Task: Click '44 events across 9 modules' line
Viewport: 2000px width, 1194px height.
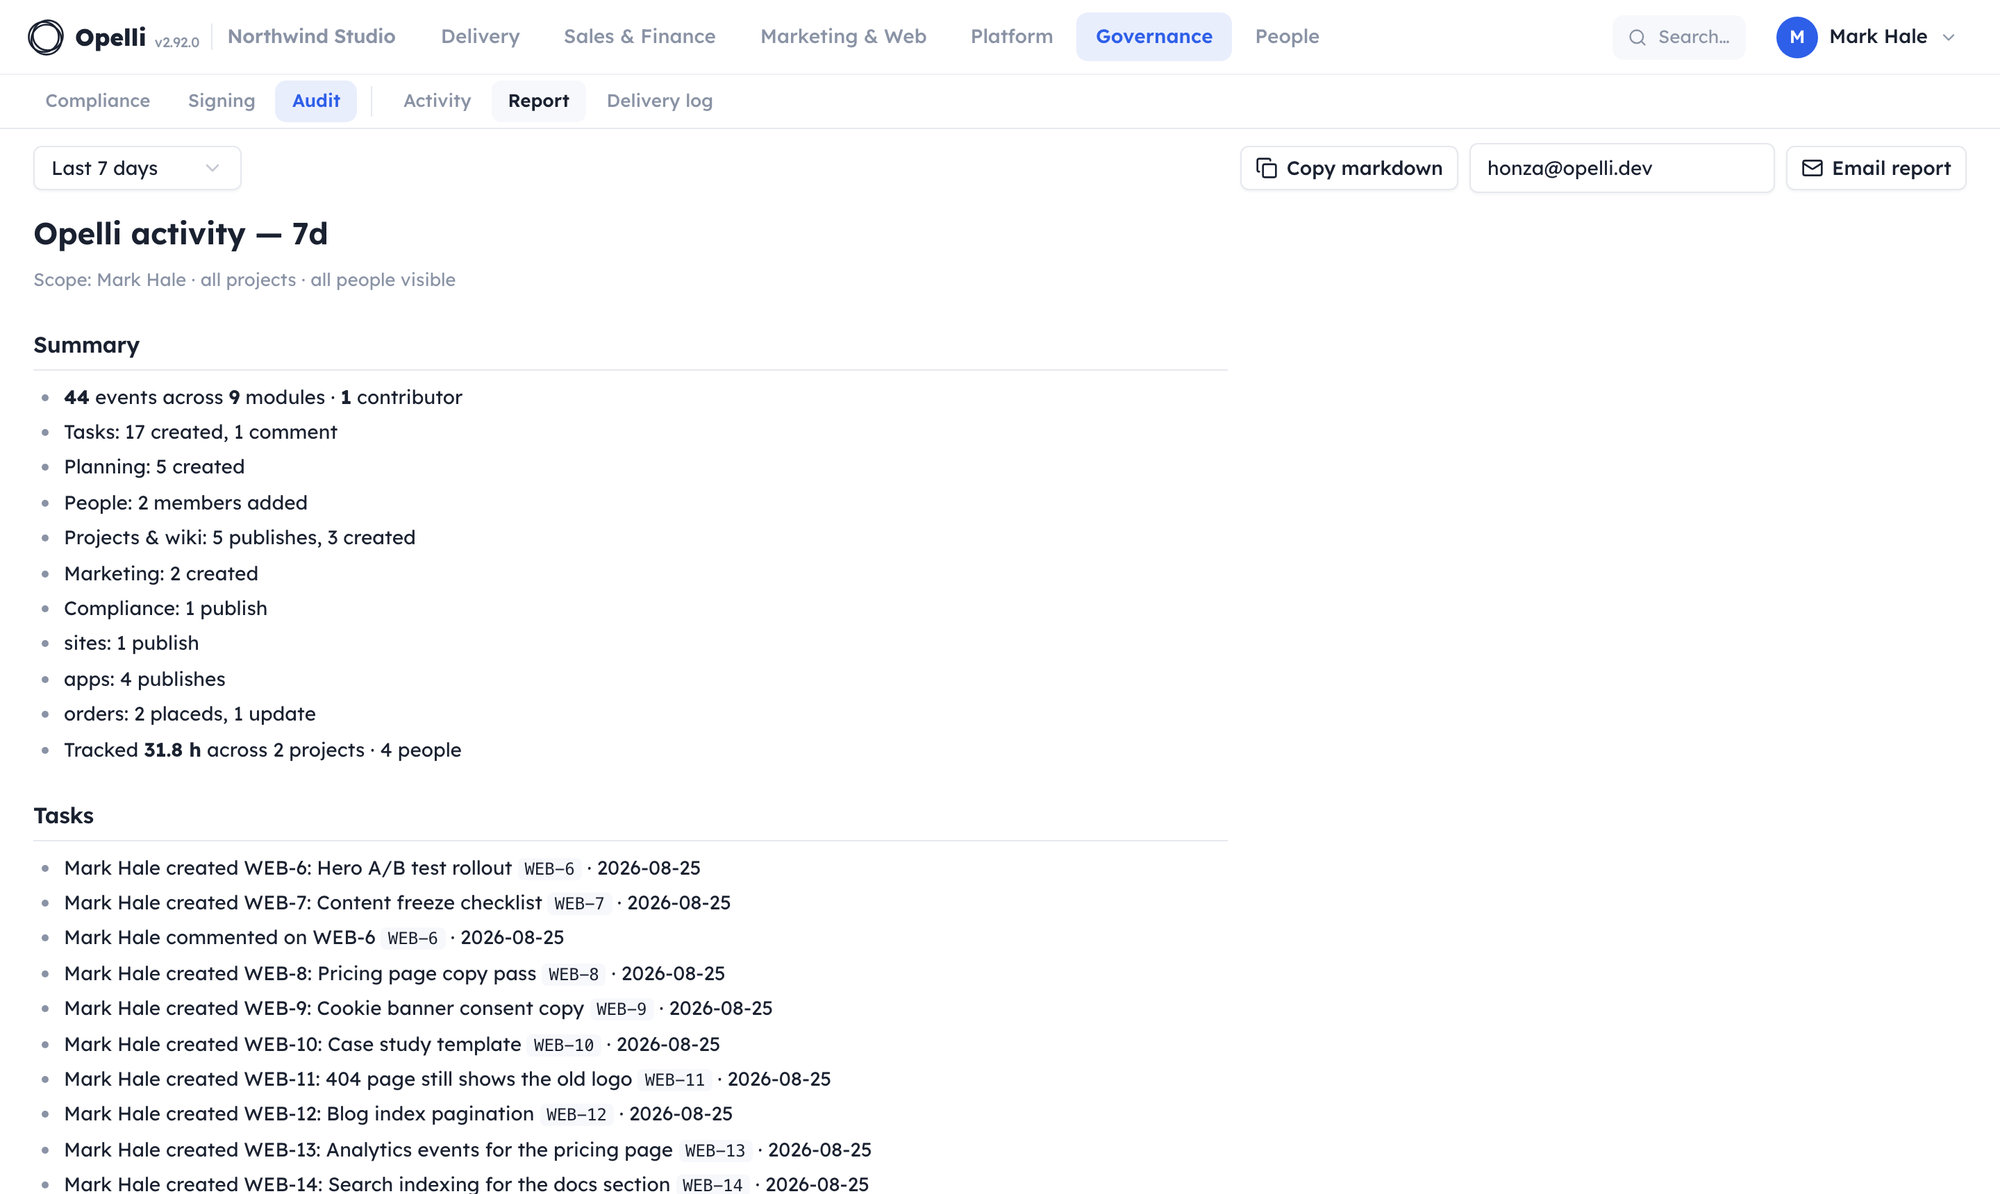Action: click(263, 397)
